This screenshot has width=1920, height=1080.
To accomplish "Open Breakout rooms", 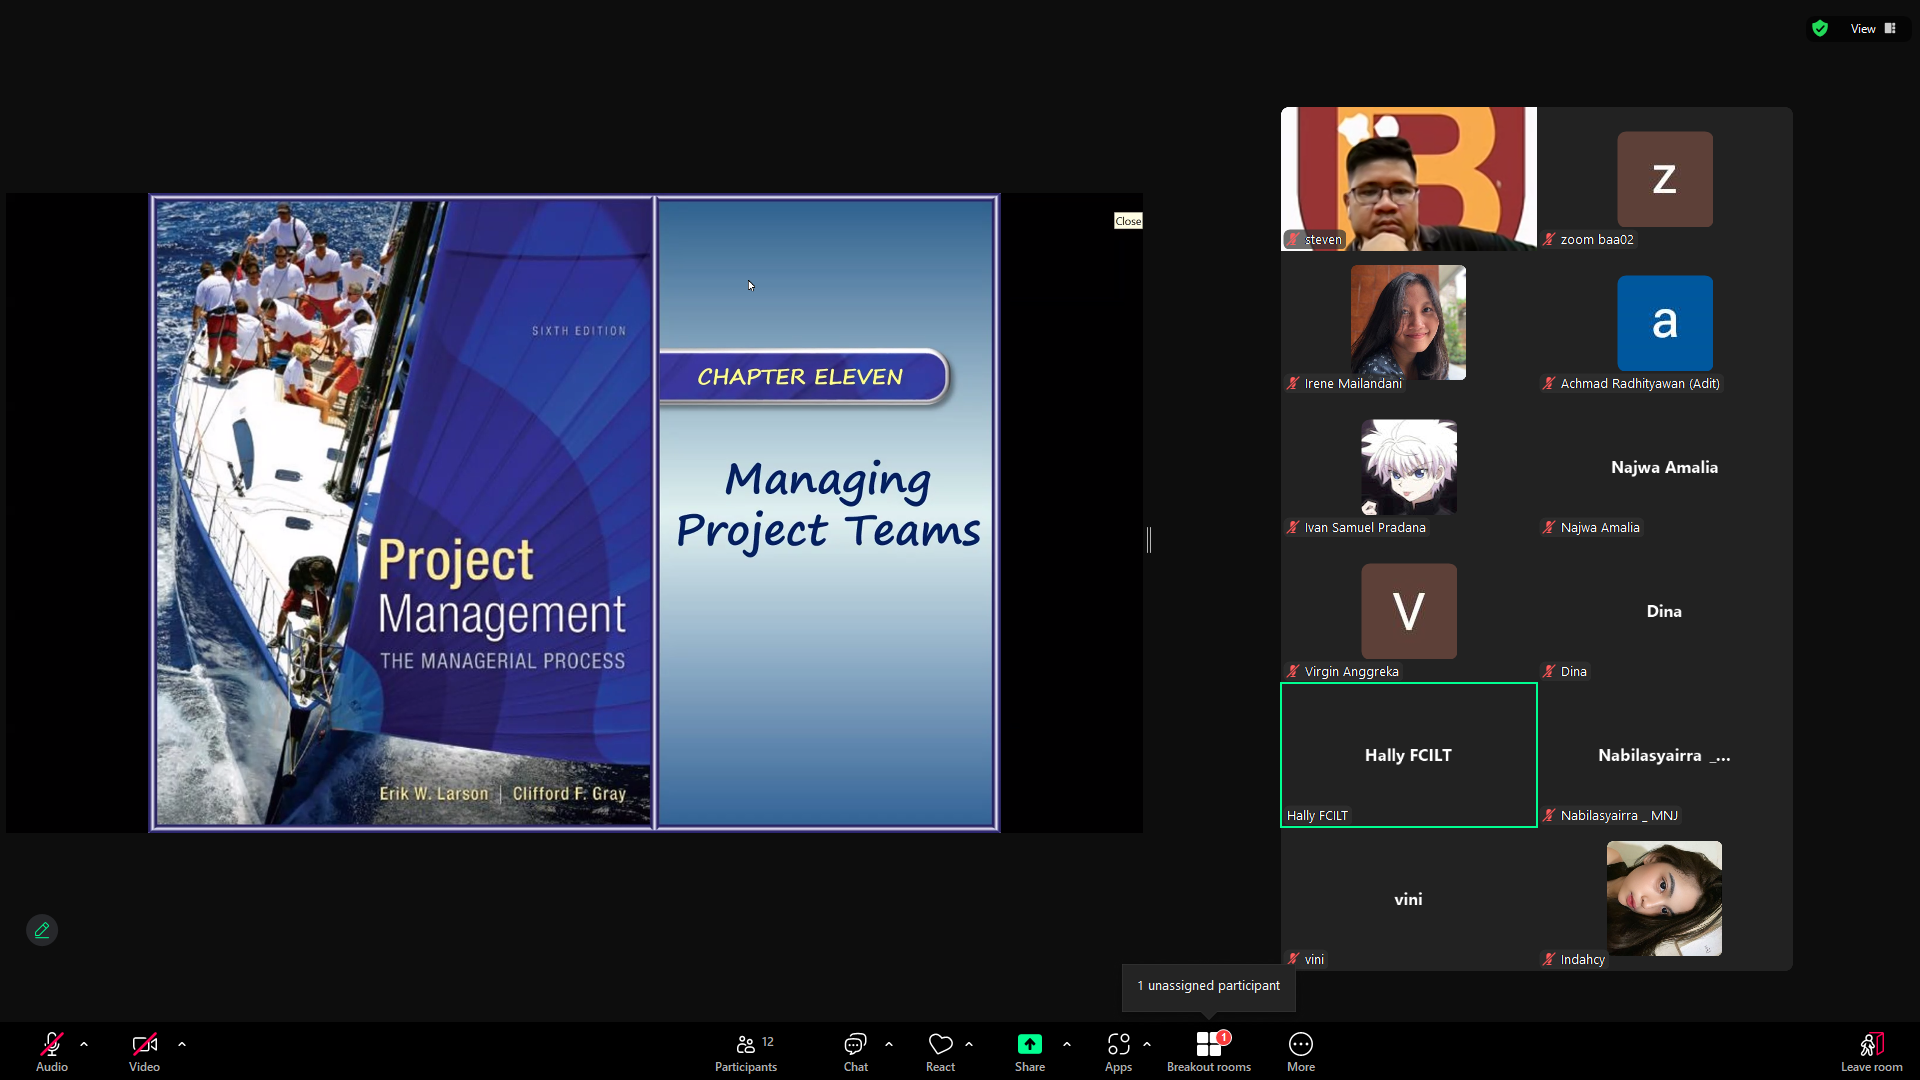I will pyautogui.click(x=1209, y=1053).
